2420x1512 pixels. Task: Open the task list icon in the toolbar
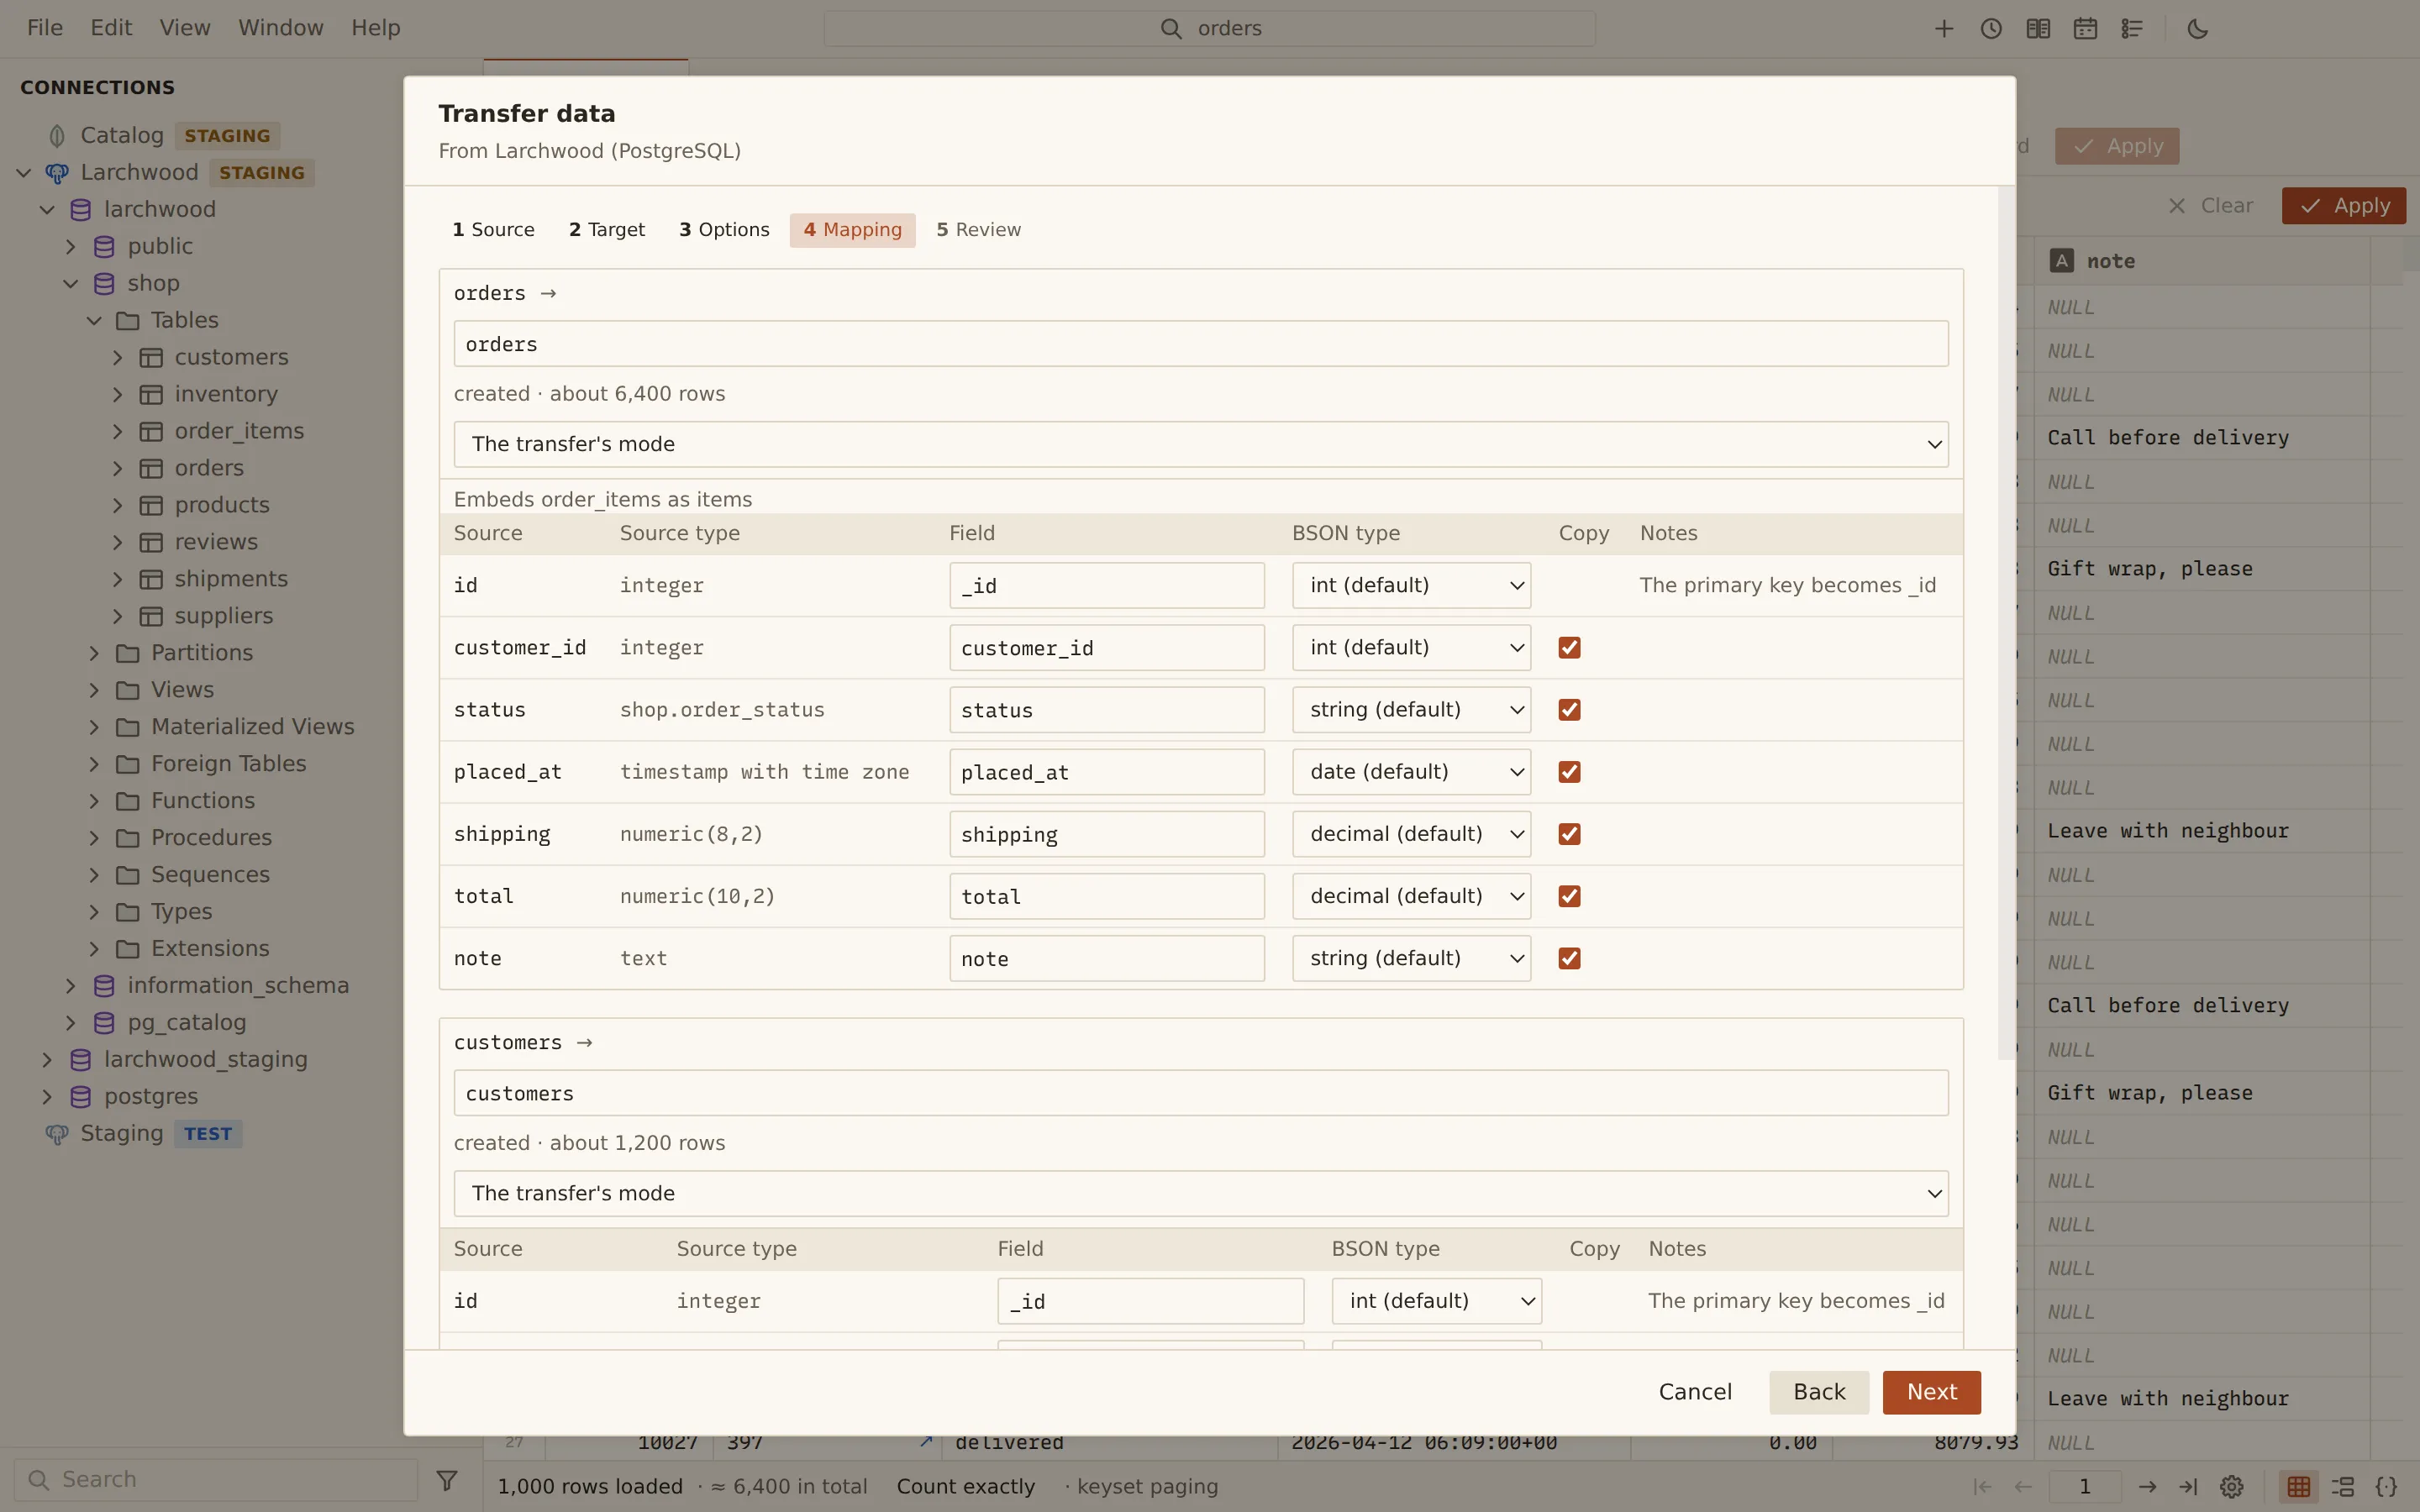click(x=2132, y=29)
